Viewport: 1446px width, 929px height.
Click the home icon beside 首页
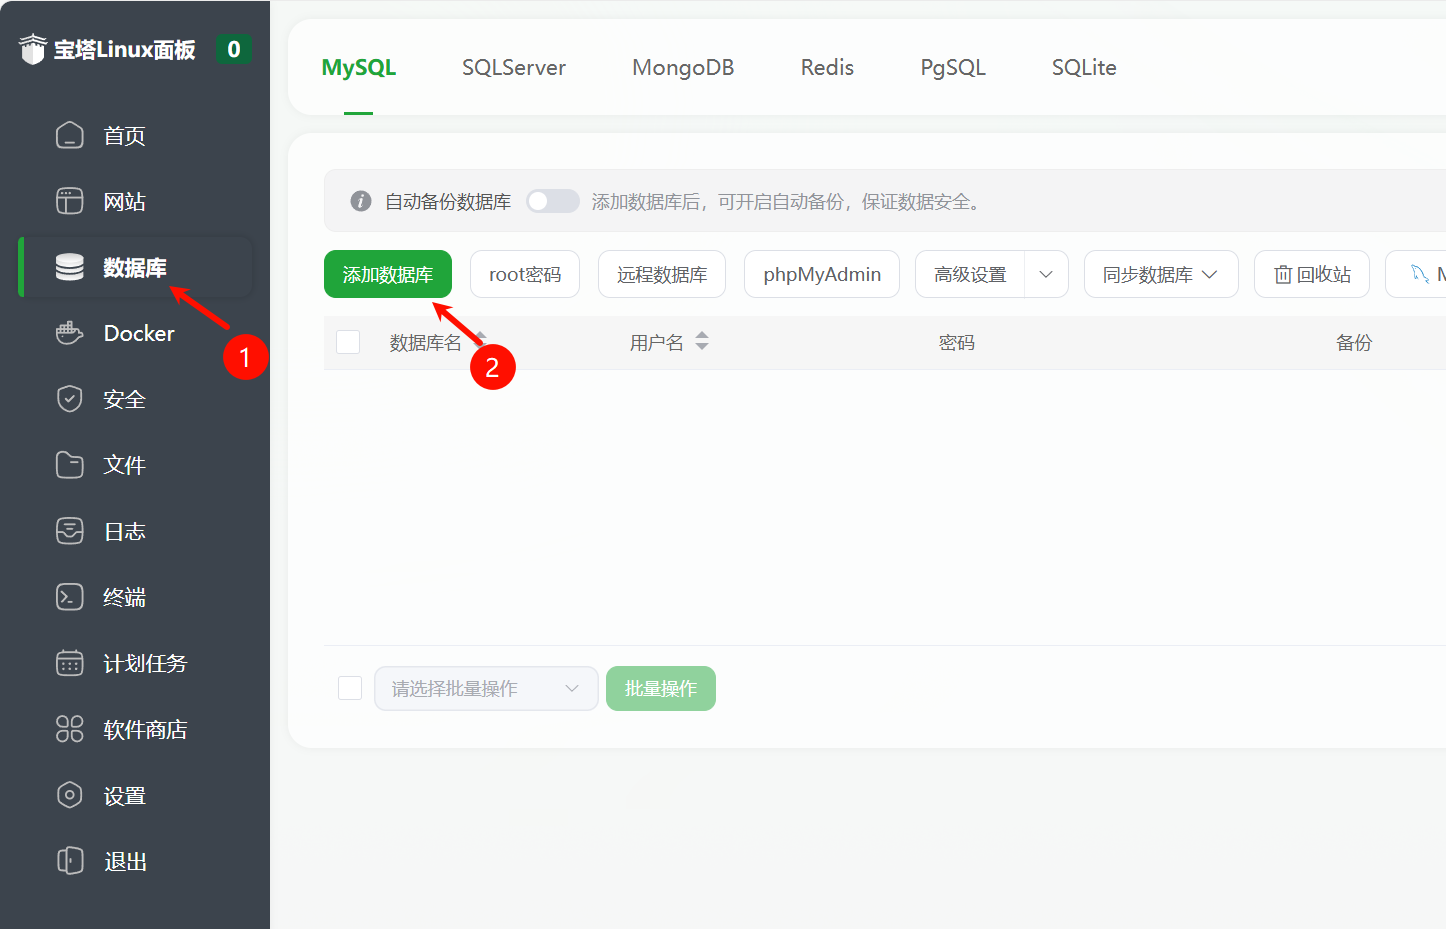tap(69, 135)
